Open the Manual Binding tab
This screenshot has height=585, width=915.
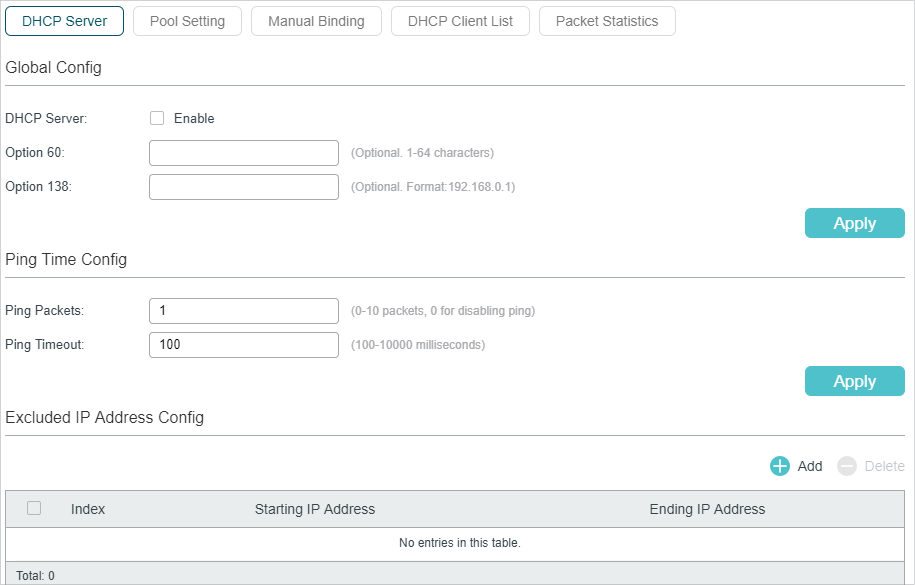click(316, 21)
